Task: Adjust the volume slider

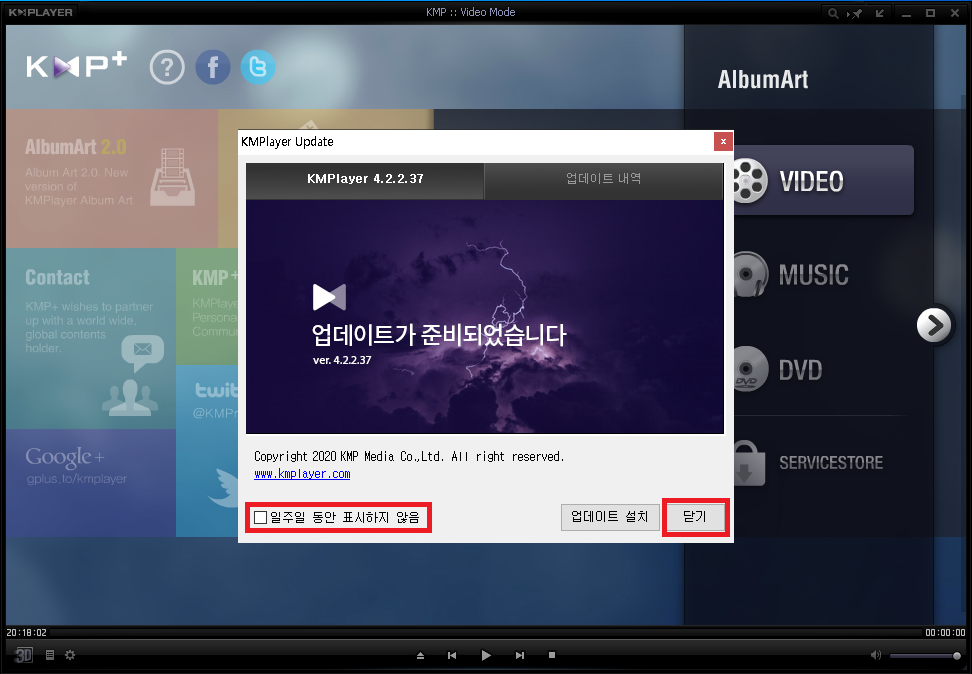Action: [926, 655]
